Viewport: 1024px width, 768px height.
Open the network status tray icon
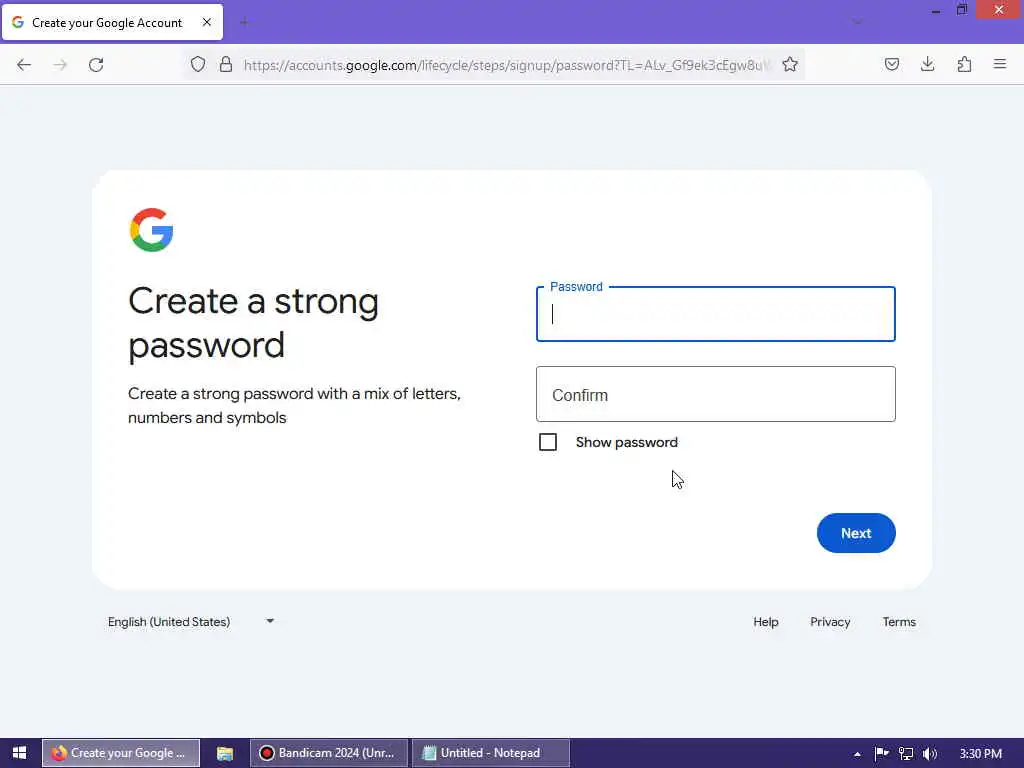tap(906, 754)
